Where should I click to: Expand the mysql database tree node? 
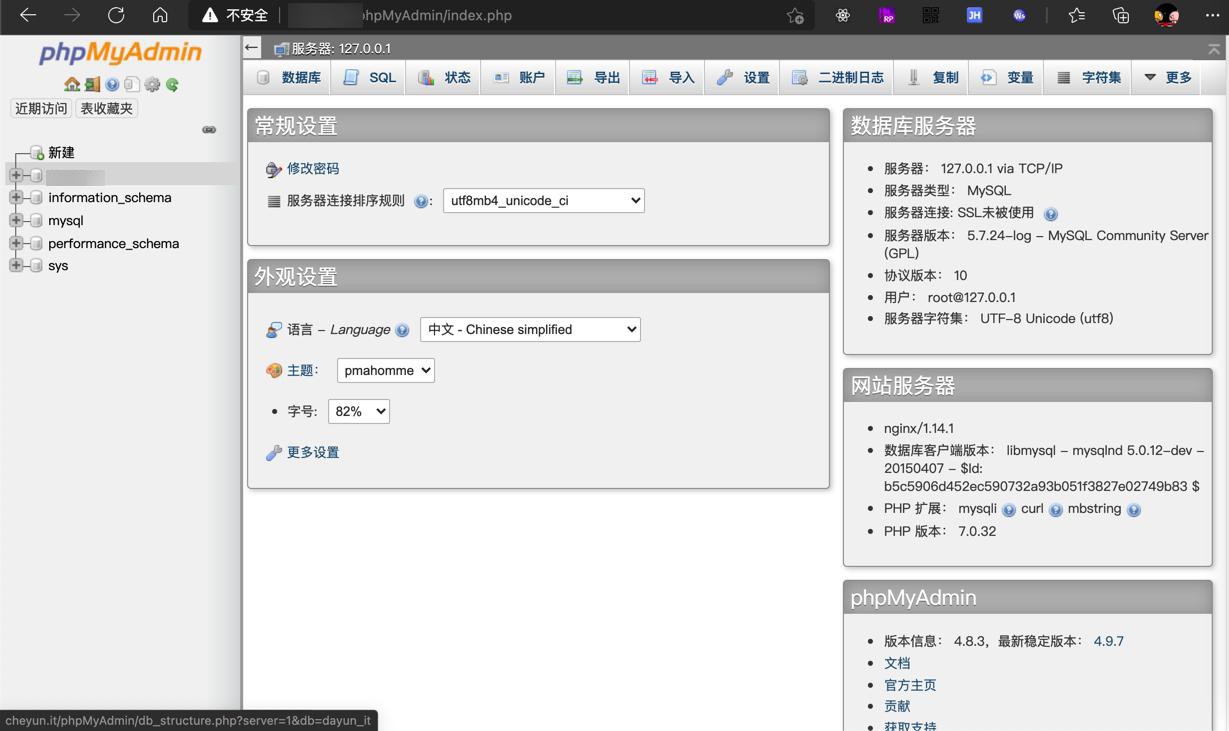click(x=16, y=221)
